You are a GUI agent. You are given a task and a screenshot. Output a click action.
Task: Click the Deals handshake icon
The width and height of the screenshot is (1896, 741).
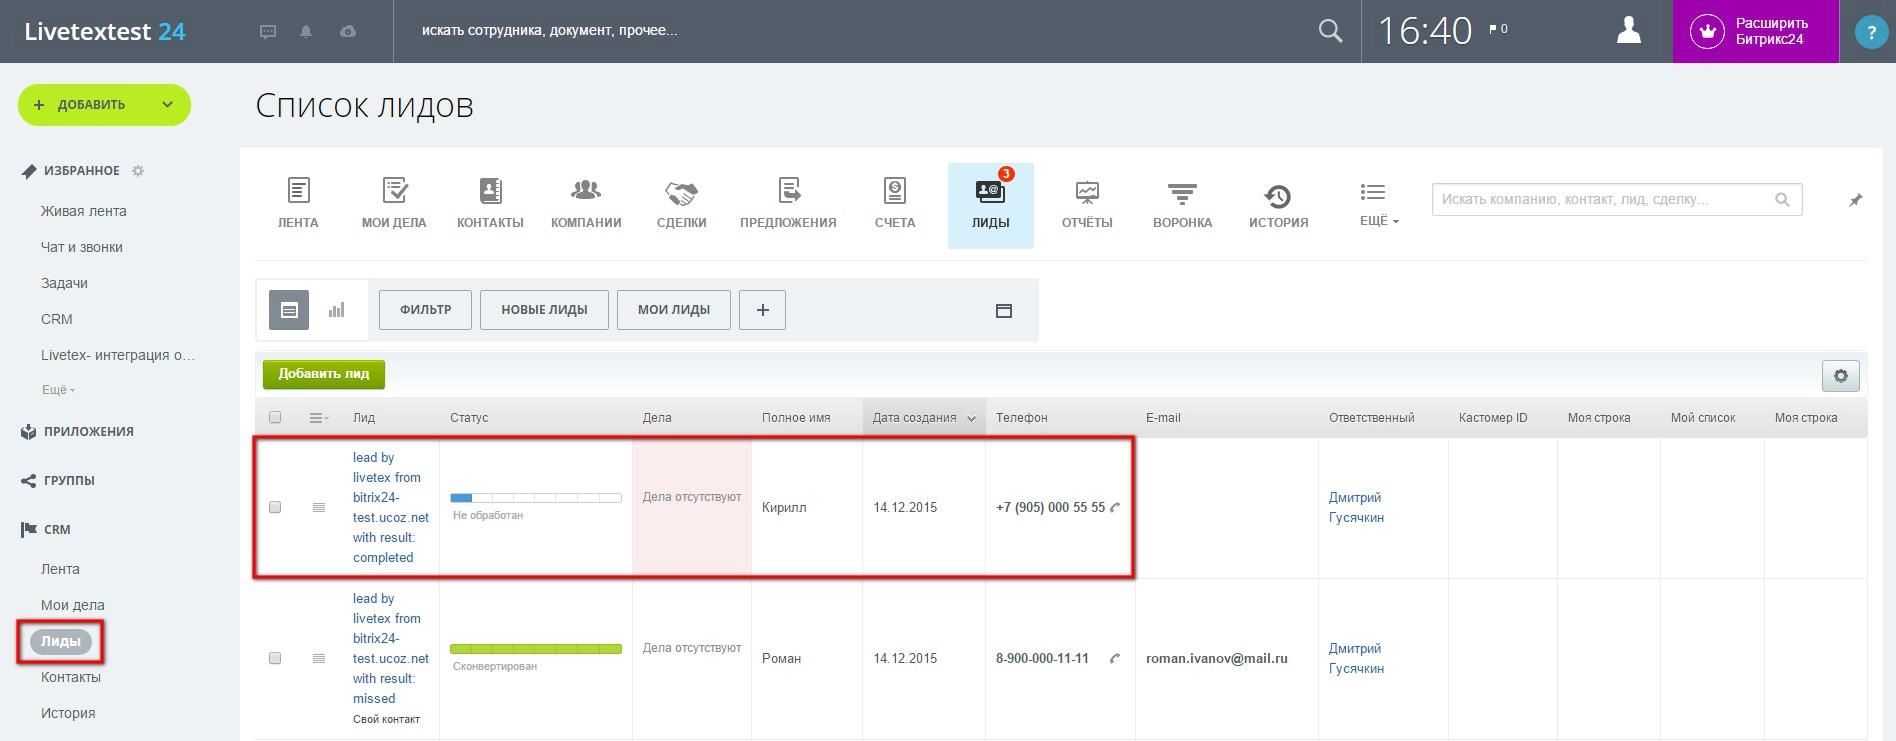point(681,192)
